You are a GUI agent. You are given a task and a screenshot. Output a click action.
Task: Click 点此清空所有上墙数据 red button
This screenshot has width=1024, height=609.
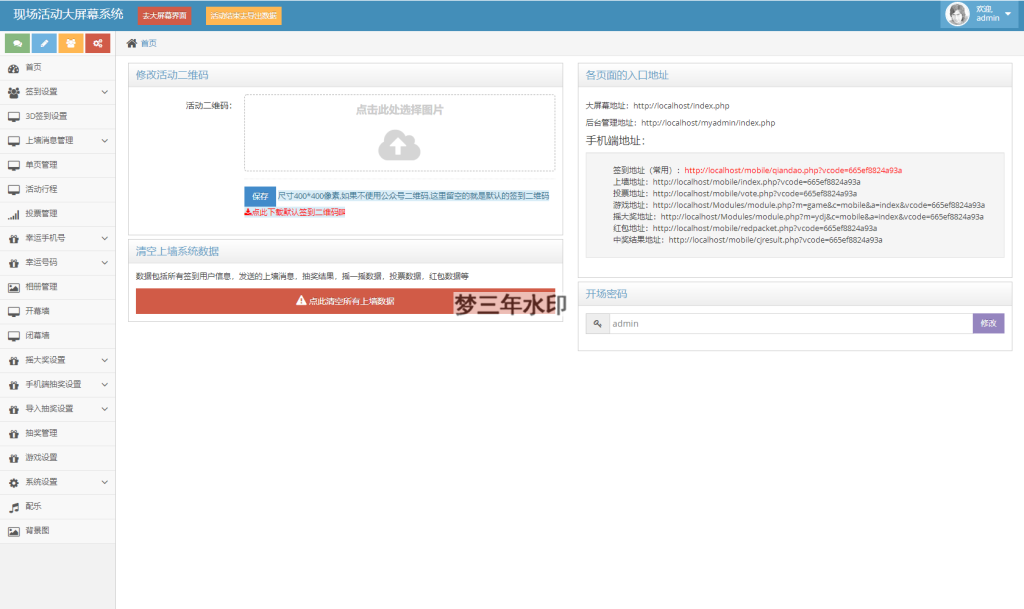345,301
